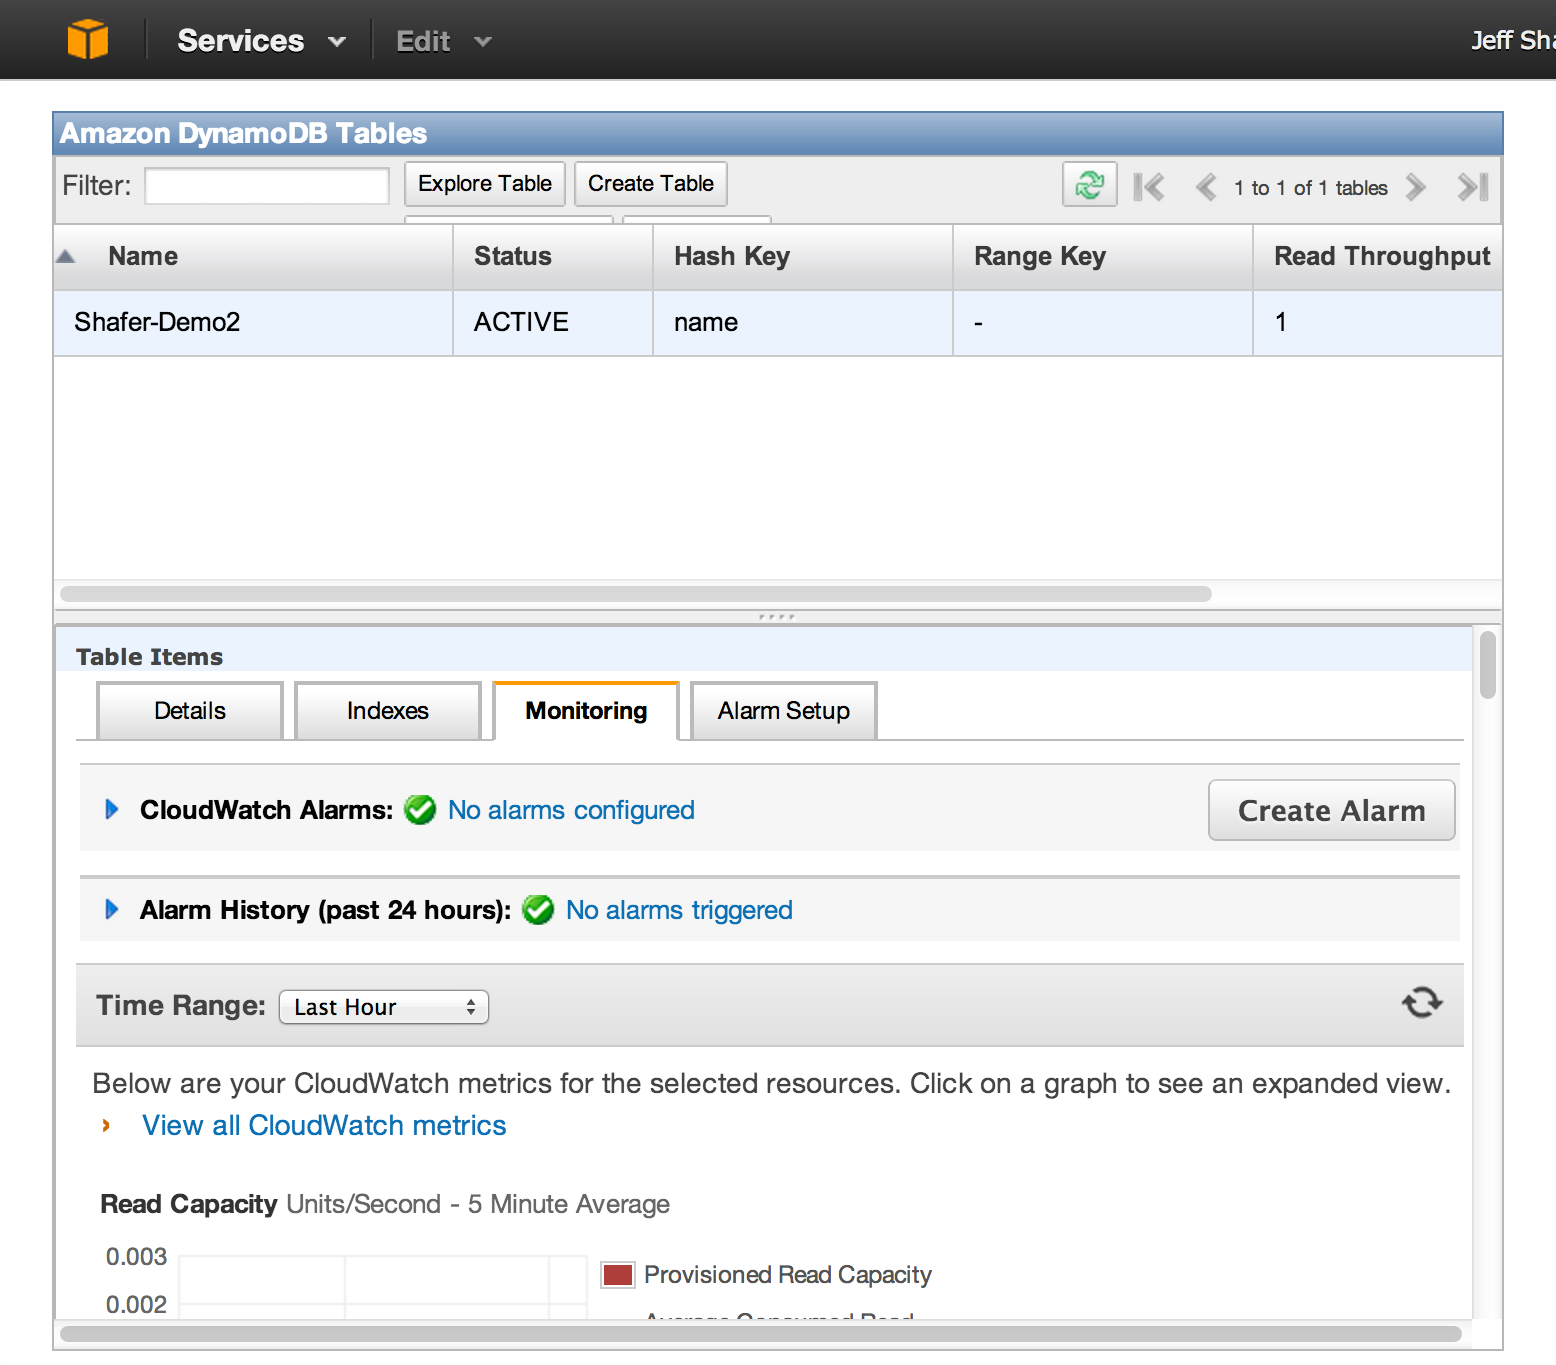Expand the CloudWatch Alarms section

(111, 810)
